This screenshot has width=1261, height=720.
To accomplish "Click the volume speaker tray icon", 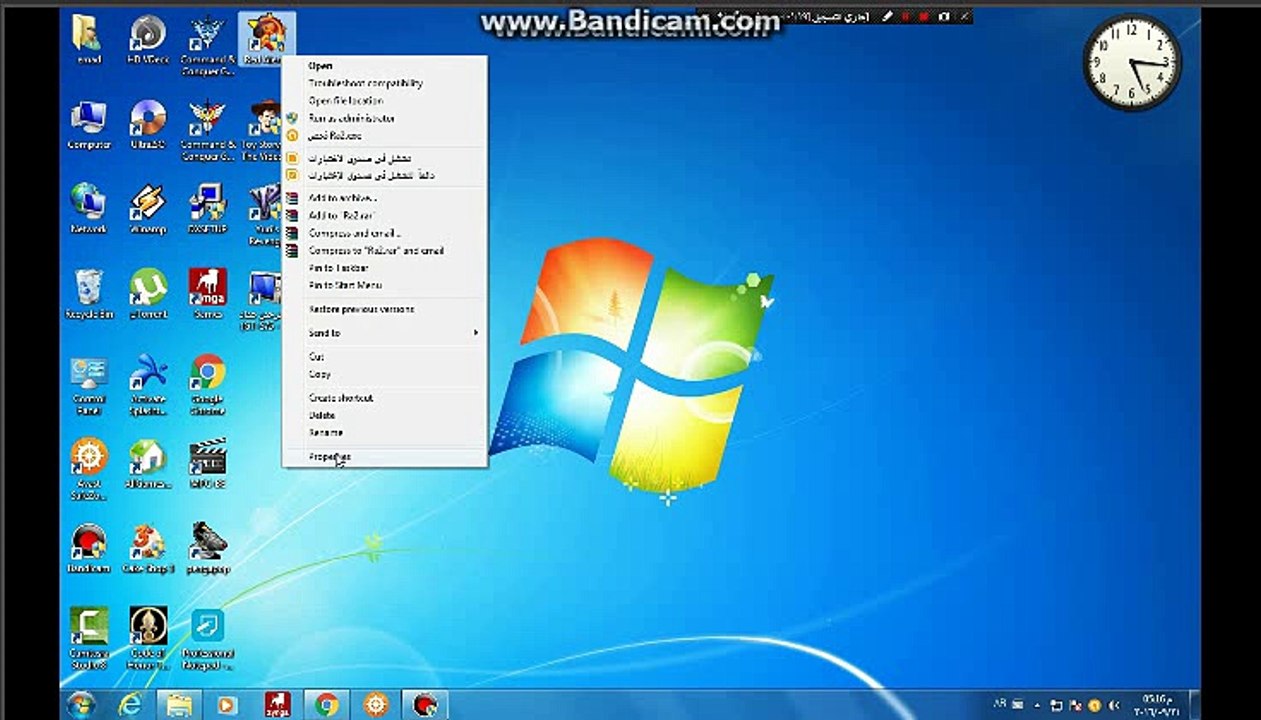I will click(x=1113, y=705).
